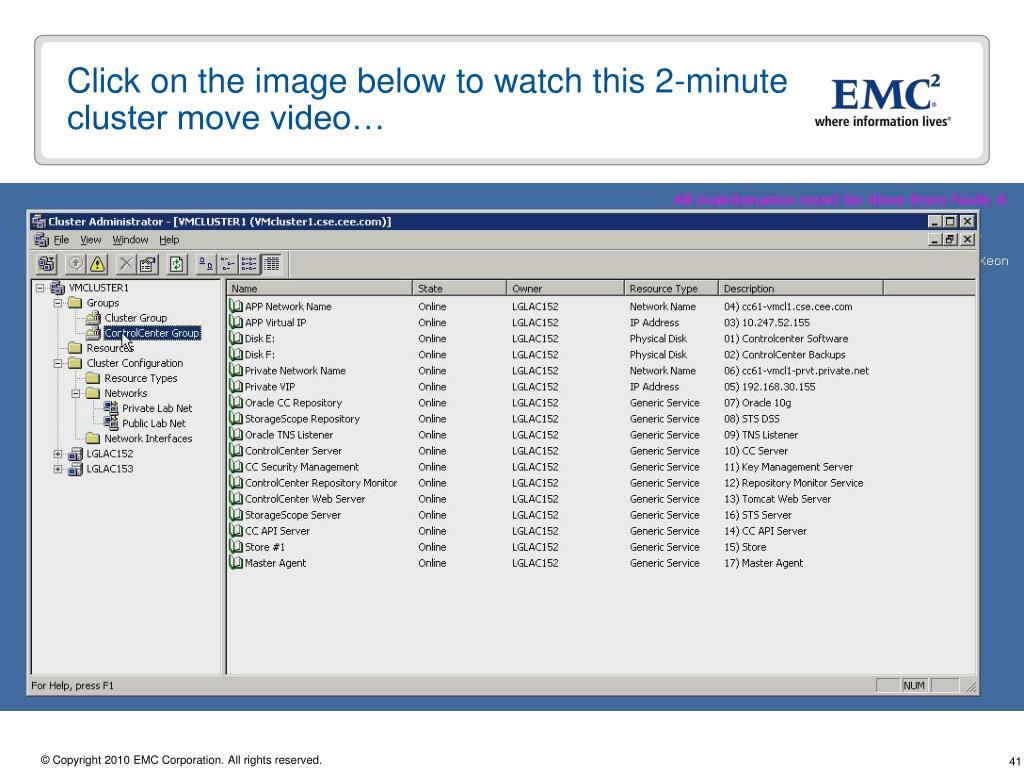Viewport: 1024px width, 768px height.
Task: Switch to List view icon
Action: click(249, 264)
